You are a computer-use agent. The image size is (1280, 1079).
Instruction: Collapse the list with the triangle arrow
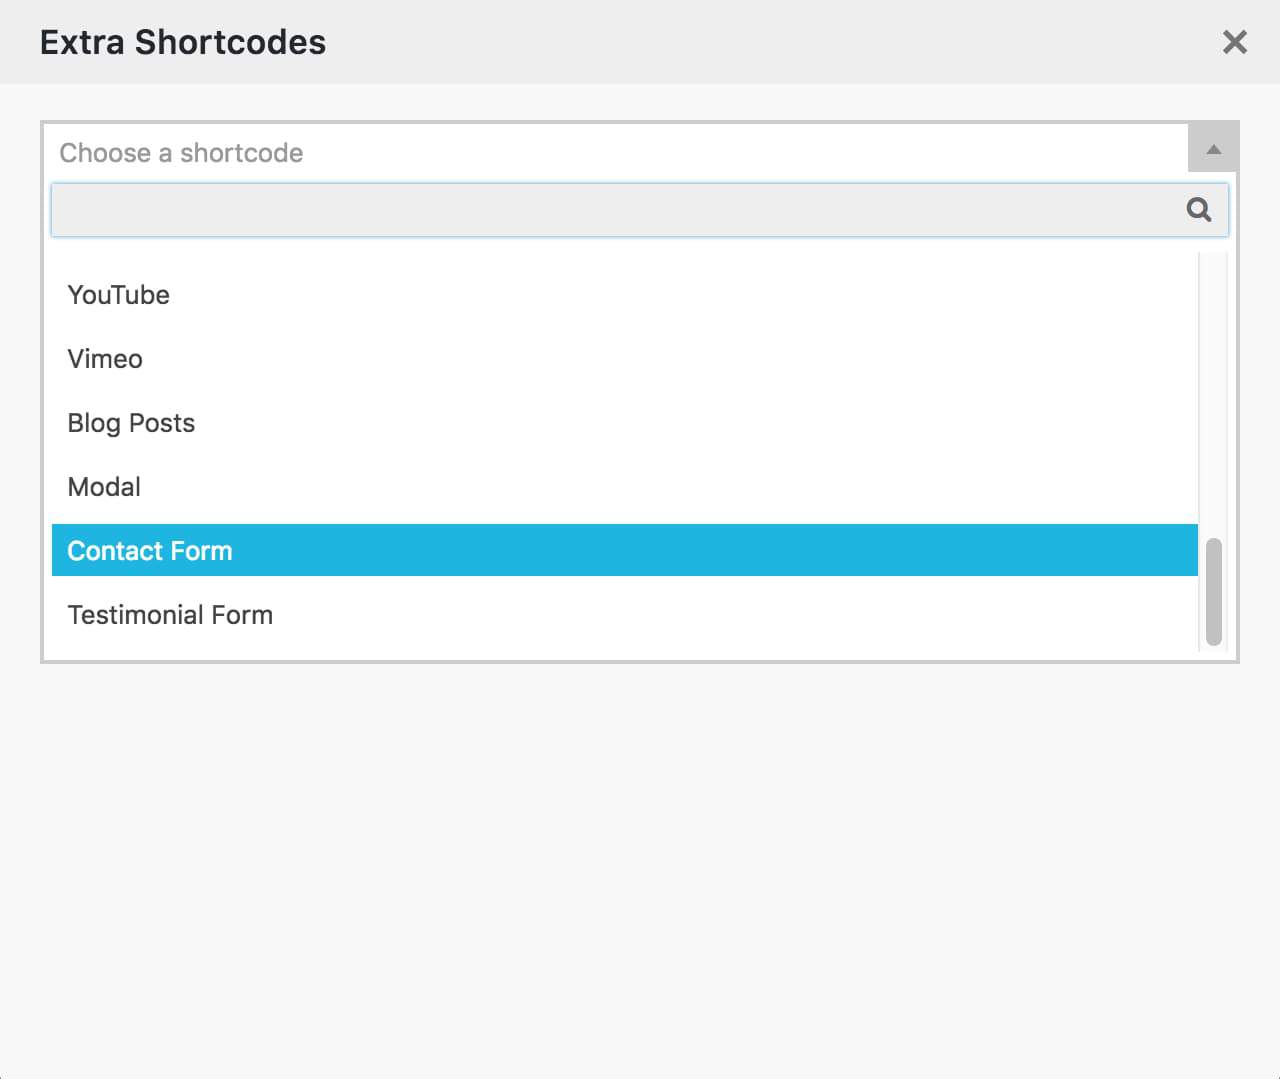click(x=1213, y=149)
